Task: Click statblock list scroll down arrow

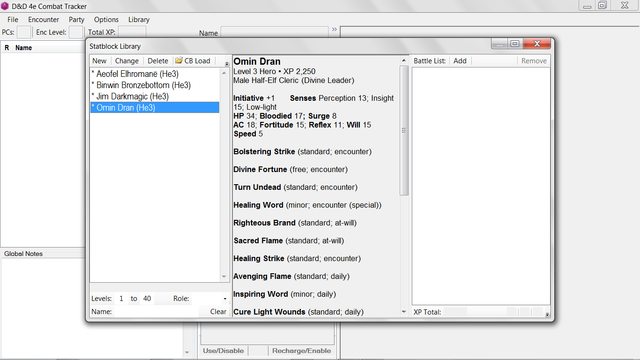Action: tap(224, 276)
